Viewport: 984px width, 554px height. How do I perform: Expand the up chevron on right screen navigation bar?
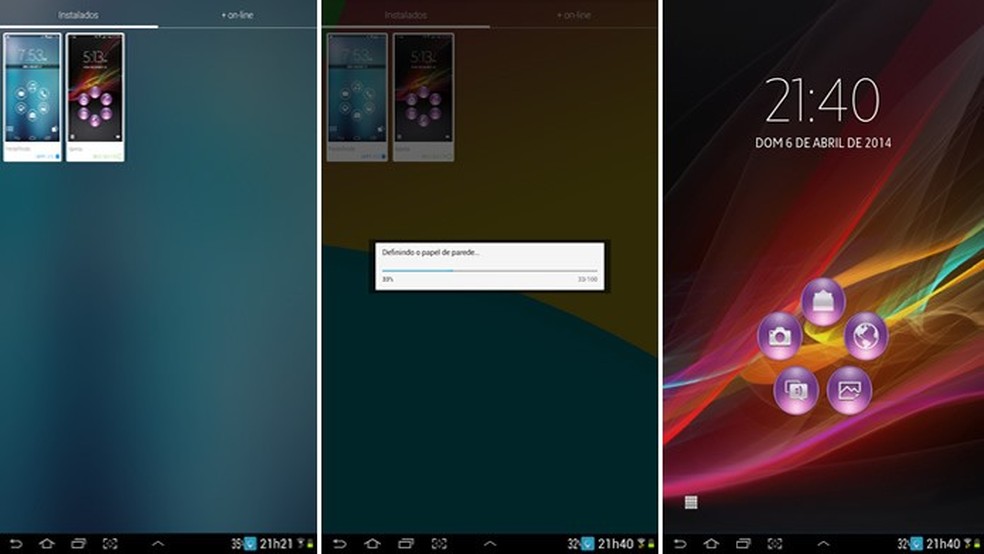pyautogui.click(x=823, y=543)
